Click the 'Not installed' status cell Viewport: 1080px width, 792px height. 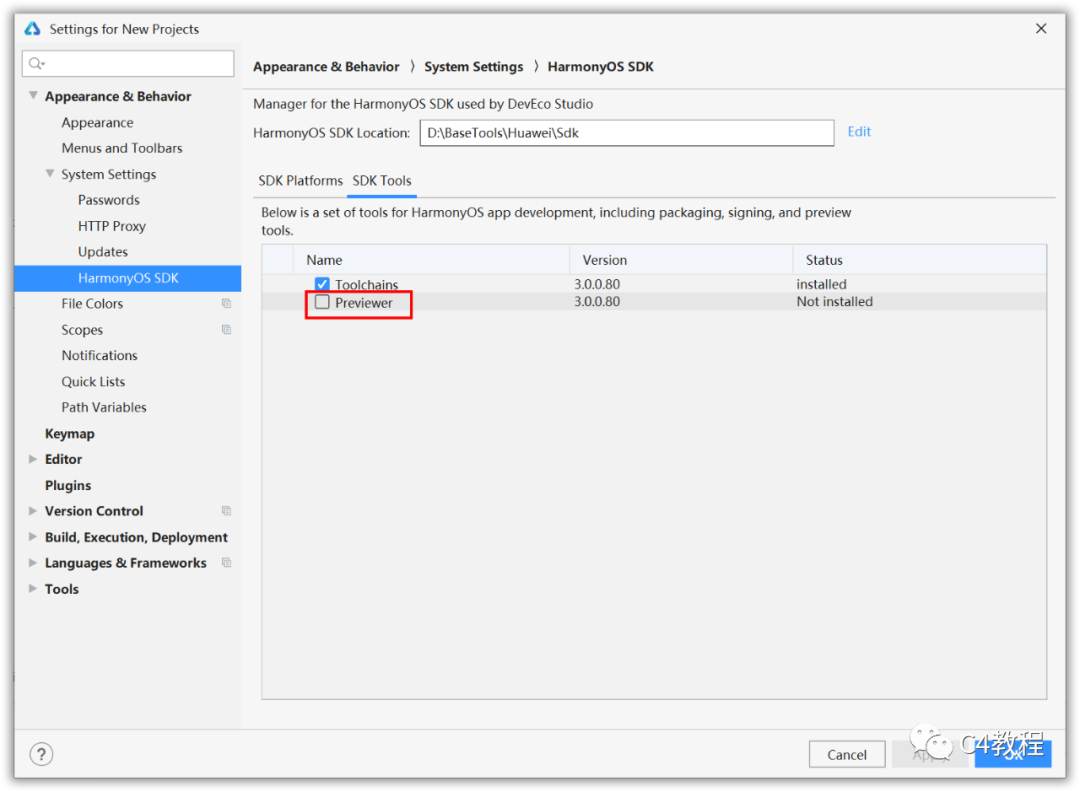[x=834, y=302]
